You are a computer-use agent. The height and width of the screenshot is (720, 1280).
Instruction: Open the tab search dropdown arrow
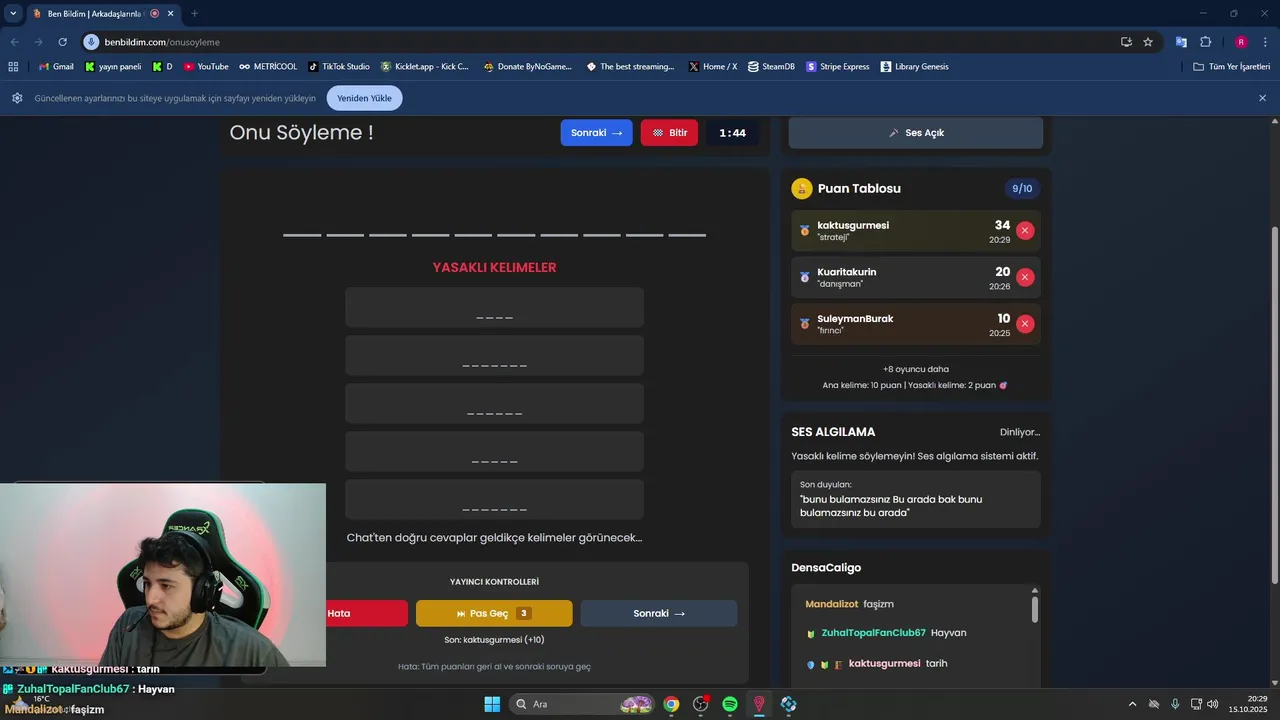click(x=12, y=13)
